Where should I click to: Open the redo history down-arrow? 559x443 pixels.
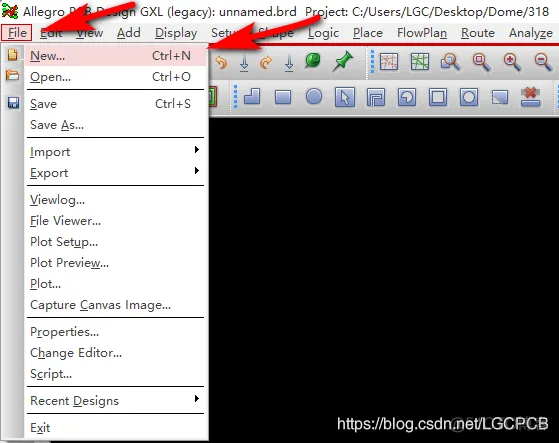click(x=289, y=63)
